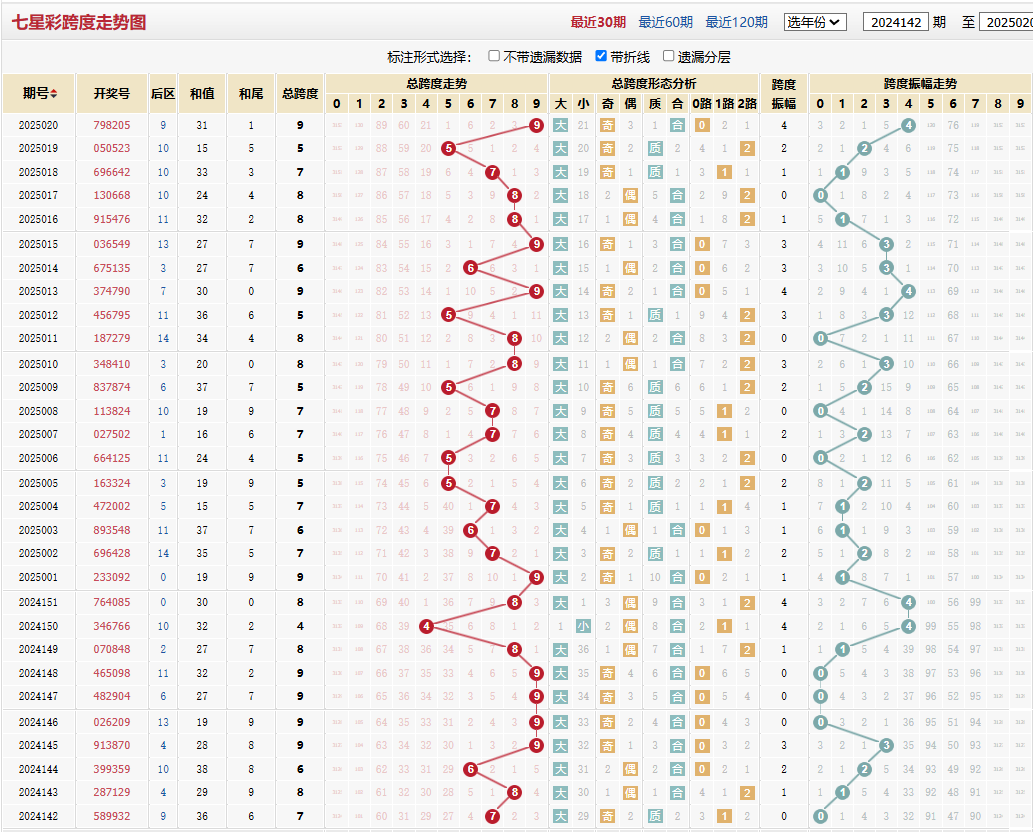Click the 总跨度 column header

pos(300,94)
